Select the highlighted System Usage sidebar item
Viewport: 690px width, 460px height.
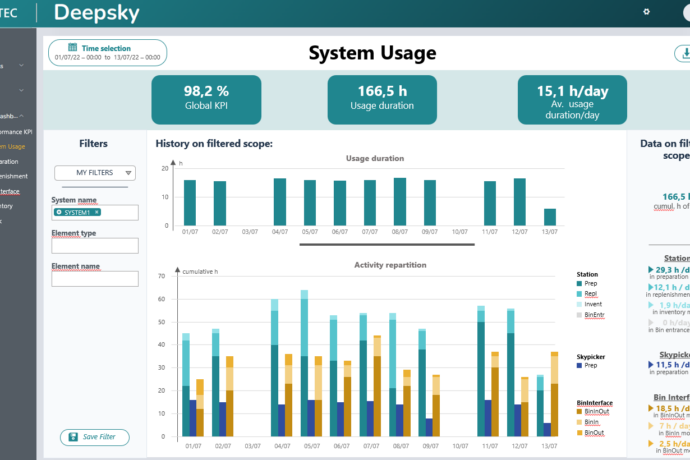[13, 147]
